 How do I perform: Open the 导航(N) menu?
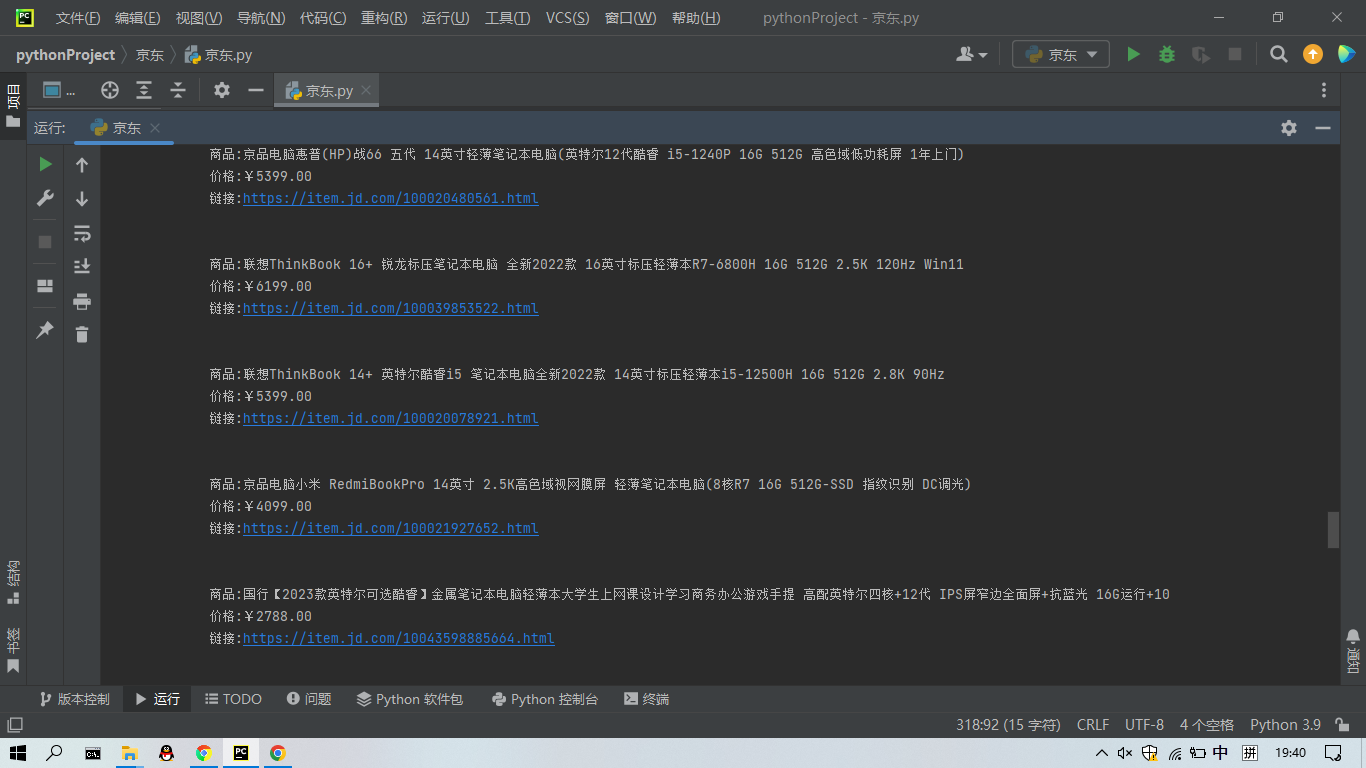pos(261,18)
